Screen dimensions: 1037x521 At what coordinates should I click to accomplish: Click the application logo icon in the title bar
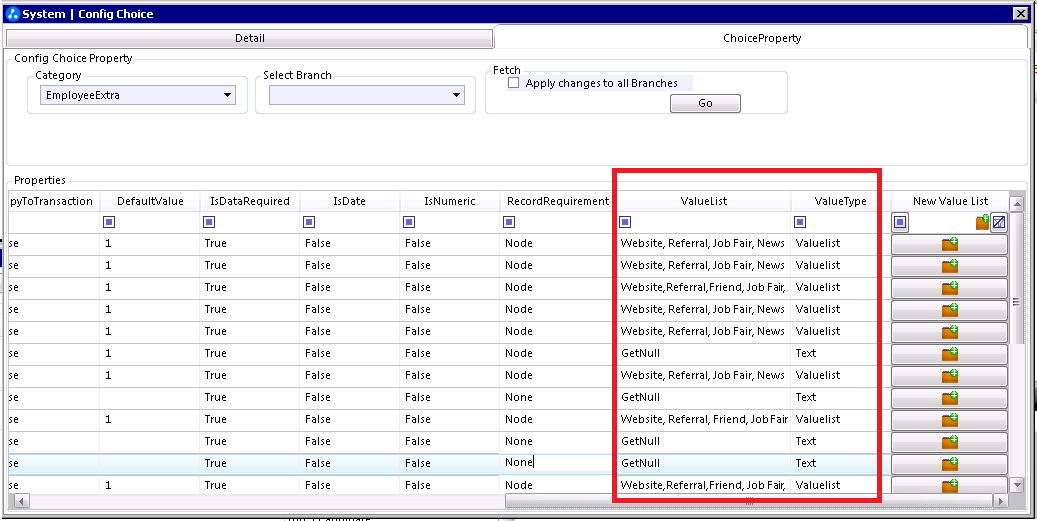13,13
